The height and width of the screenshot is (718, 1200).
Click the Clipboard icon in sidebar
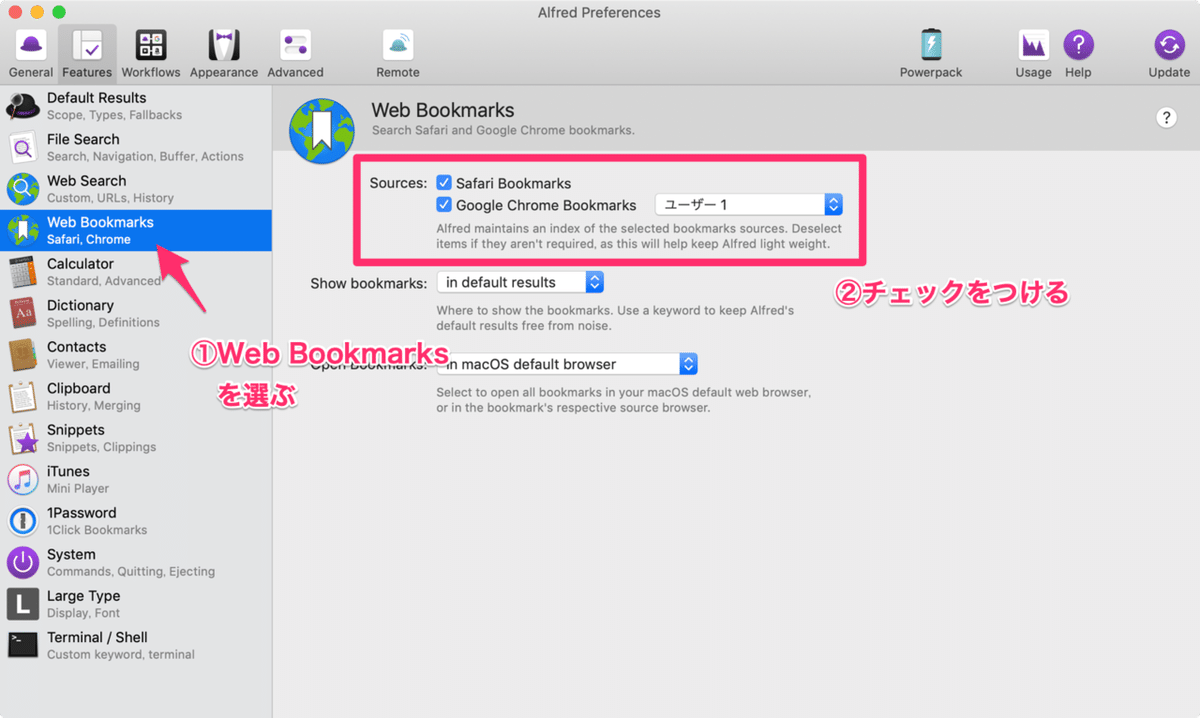23,396
